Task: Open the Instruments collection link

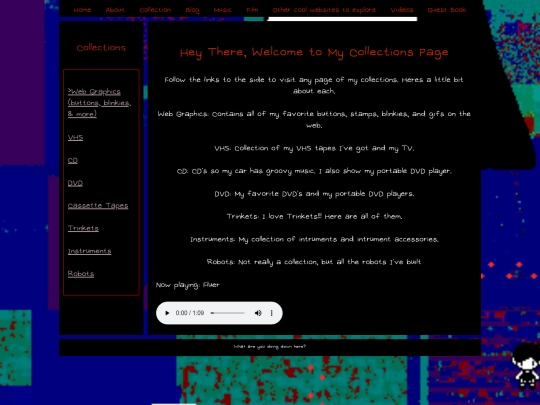Action: tap(89, 251)
